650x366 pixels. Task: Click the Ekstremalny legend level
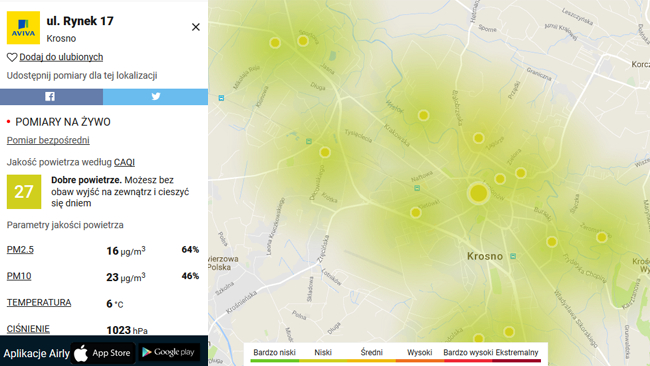click(x=517, y=353)
